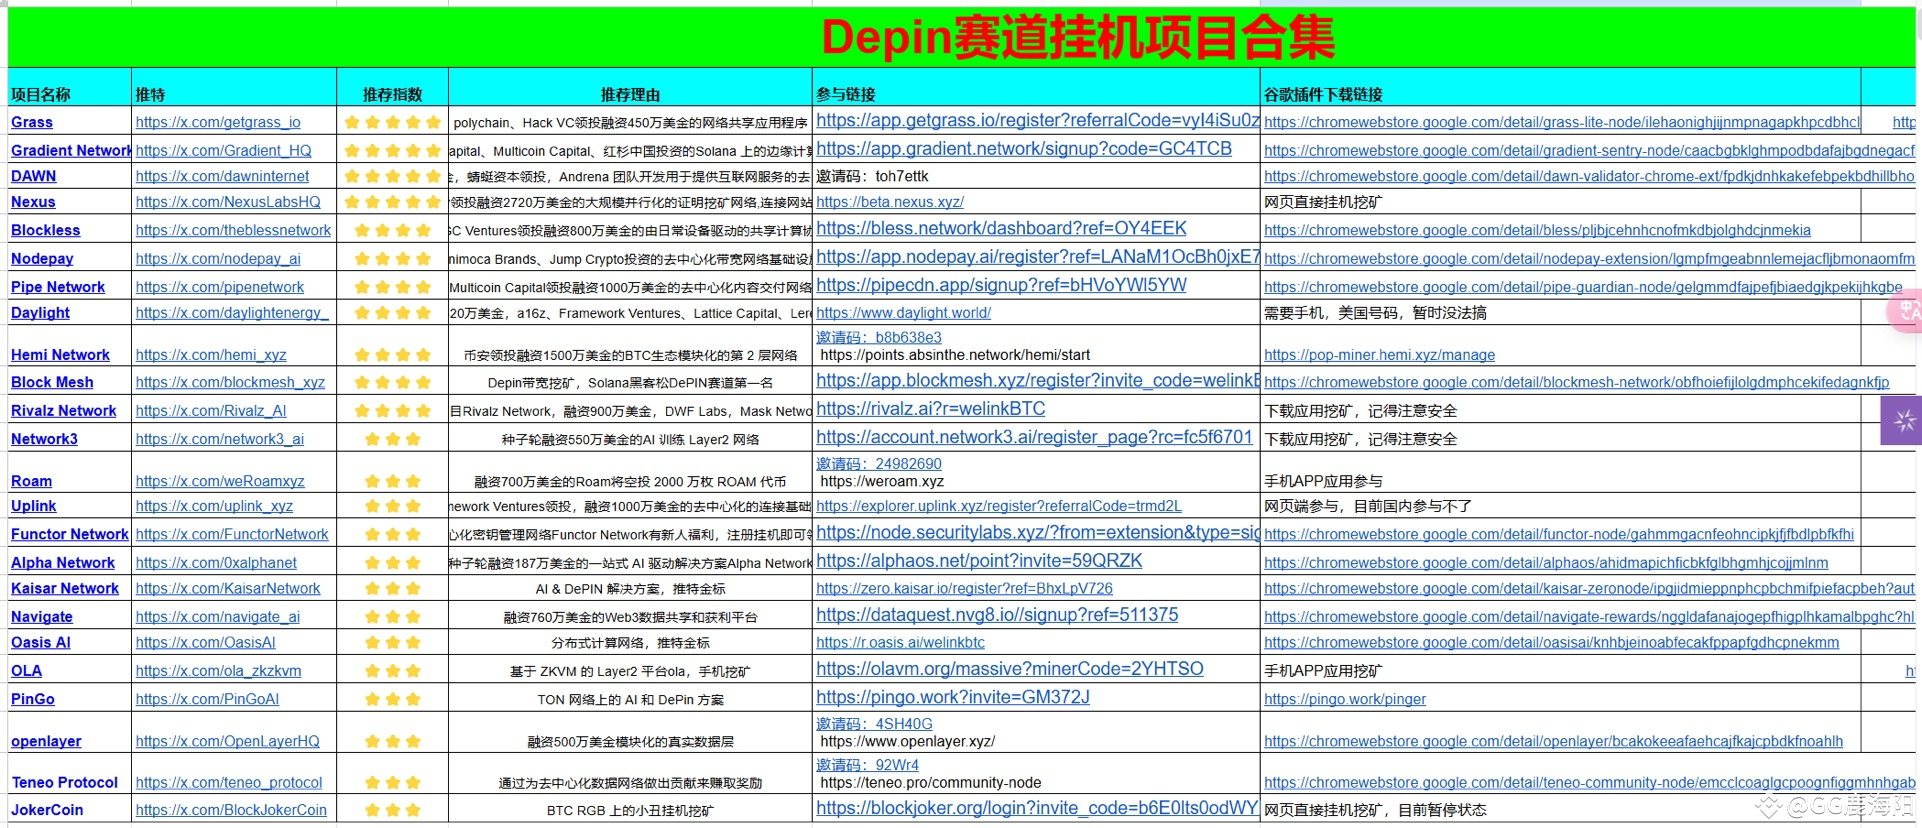Select the 参与链接 column header cell
This screenshot has width=1922, height=828.
1036,88
